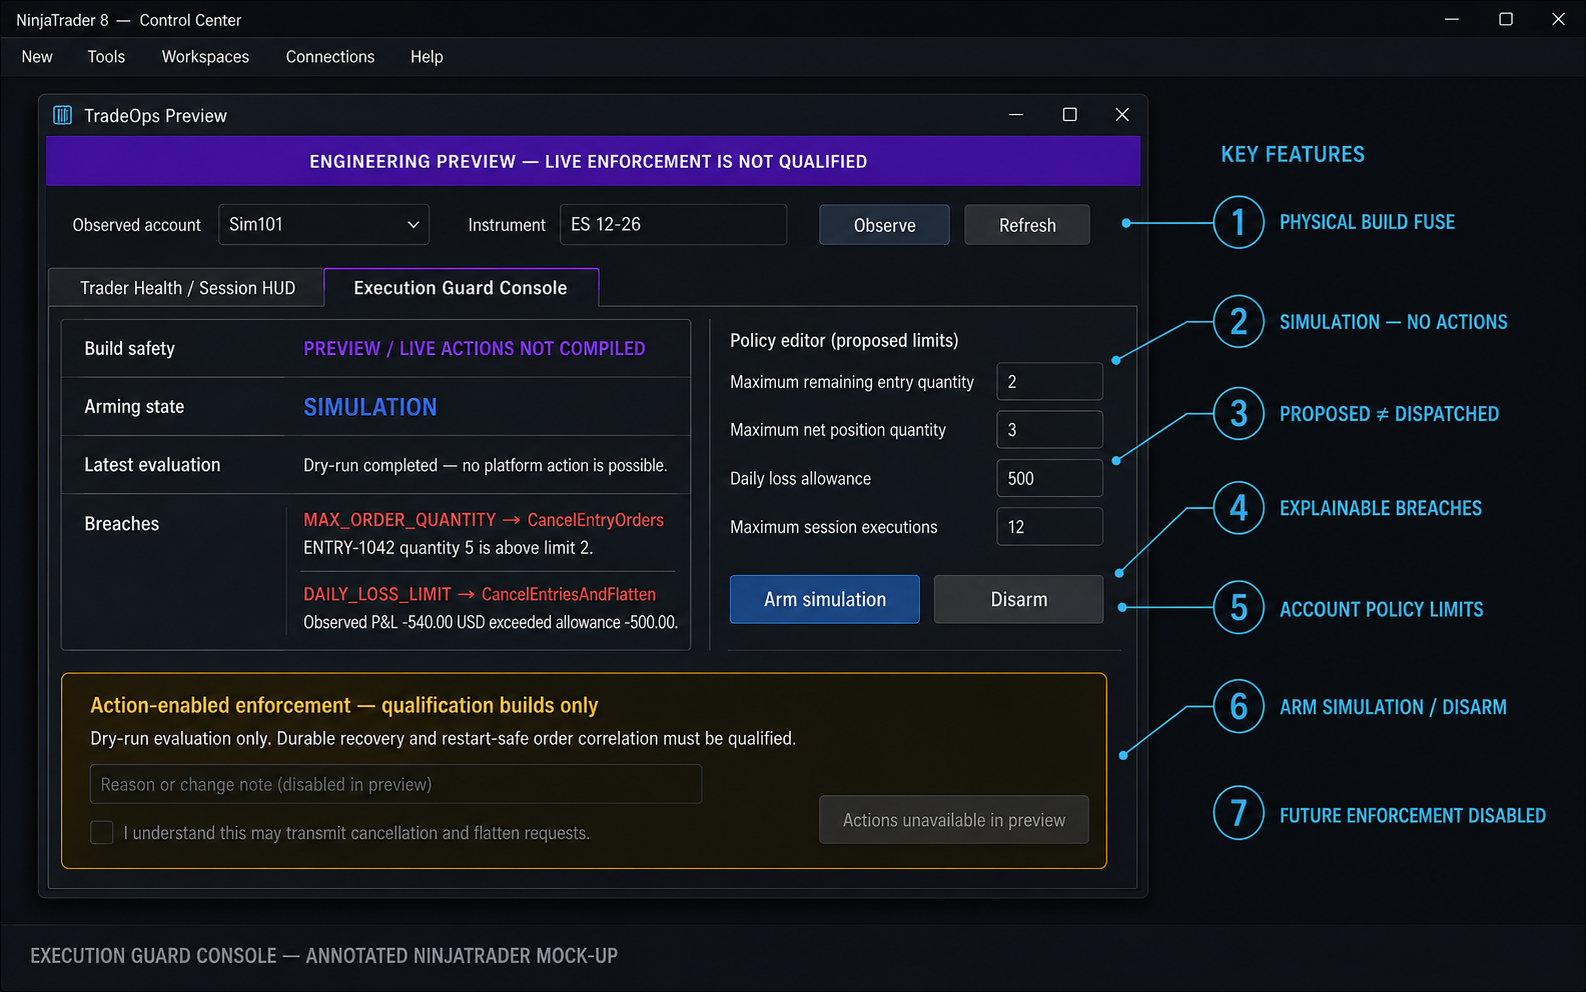The height and width of the screenshot is (992, 1586).
Task: Click the Instrument field containing ES 12-26
Action: [x=673, y=225]
